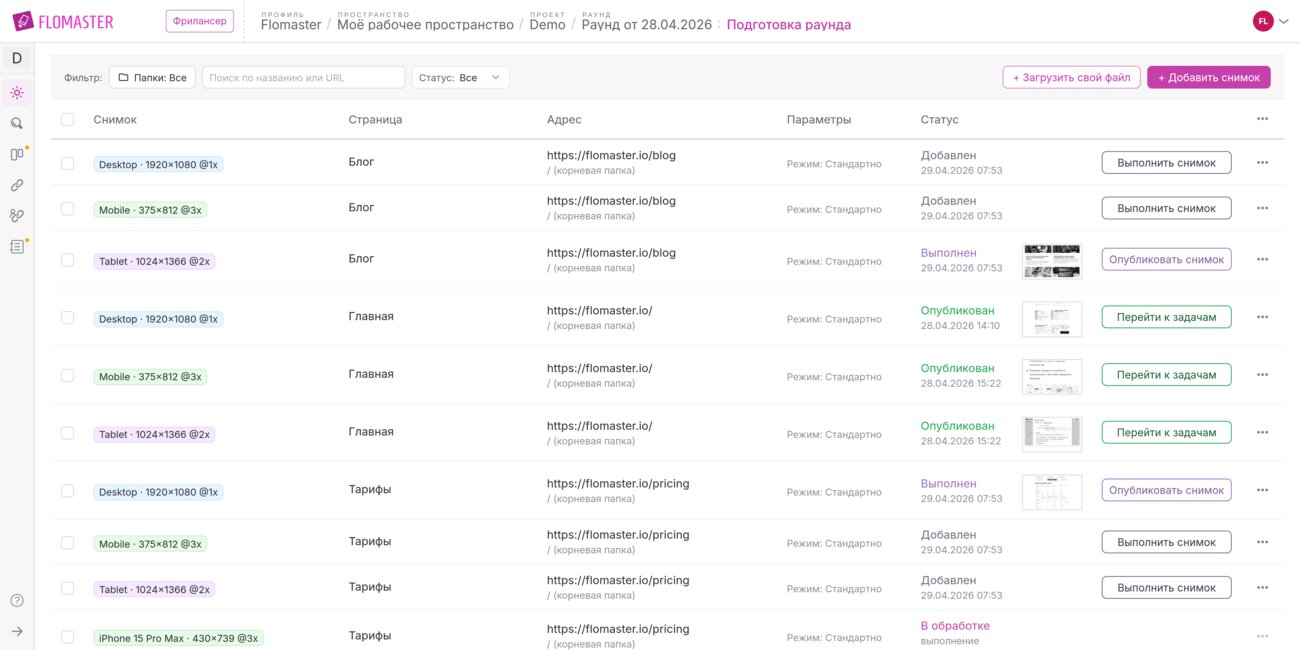
Task: Check the Desktop Блог snapshot row checkbox
Action: point(67,163)
